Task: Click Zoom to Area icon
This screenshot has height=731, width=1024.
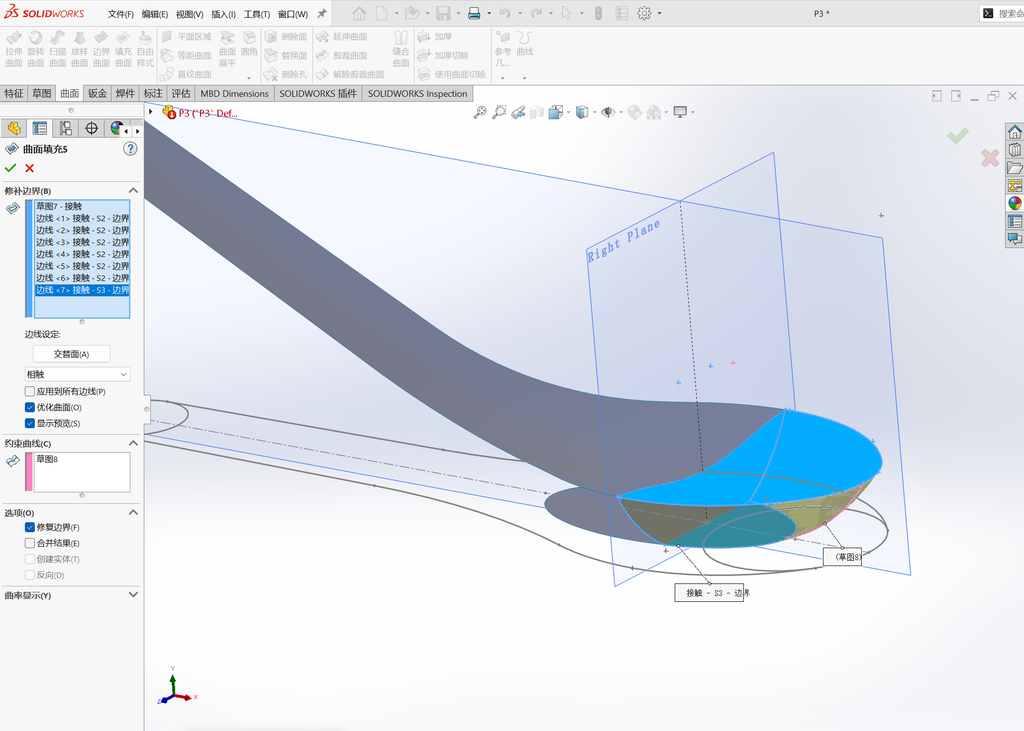Action: pos(499,112)
